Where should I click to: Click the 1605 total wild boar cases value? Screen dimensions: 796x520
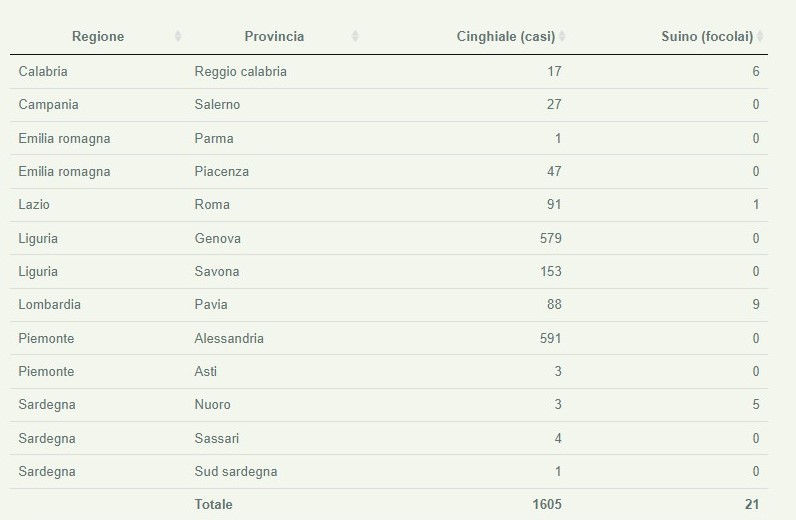[547, 505]
